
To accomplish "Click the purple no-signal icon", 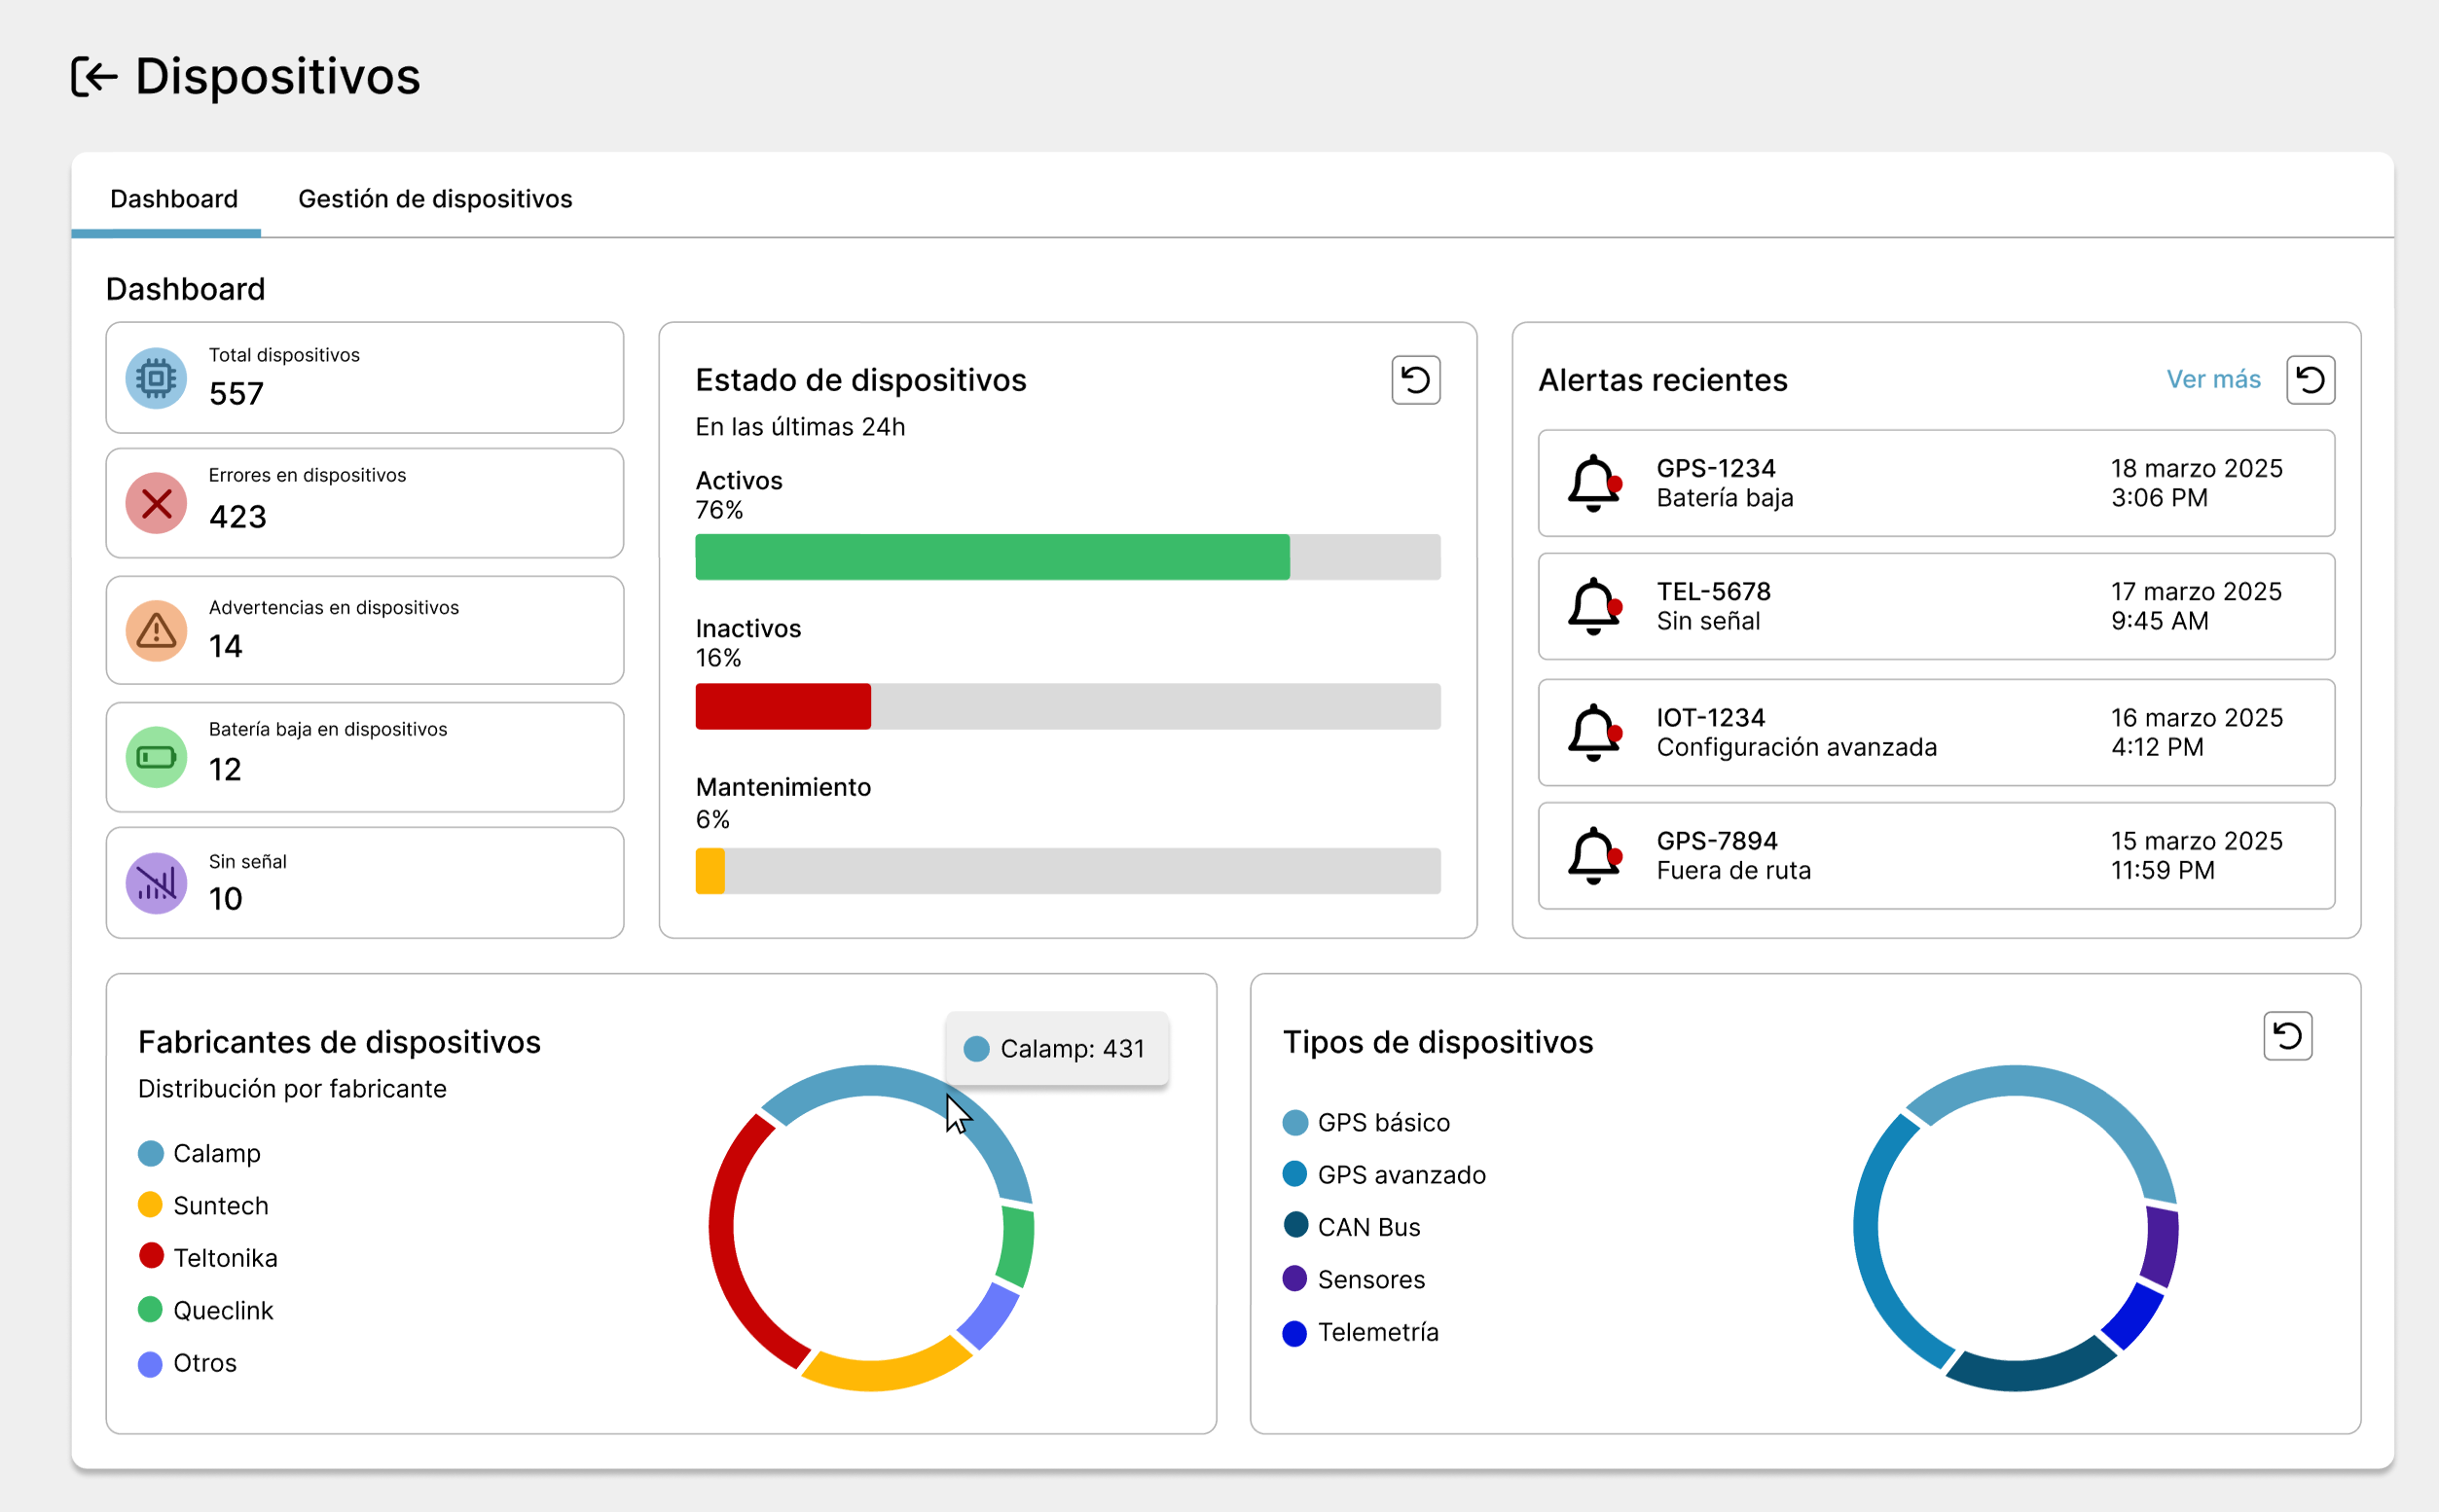I will pos(156,883).
